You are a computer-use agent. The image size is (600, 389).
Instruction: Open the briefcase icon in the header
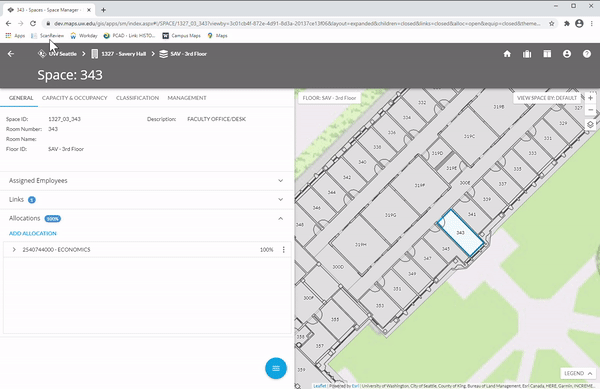coord(527,54)
